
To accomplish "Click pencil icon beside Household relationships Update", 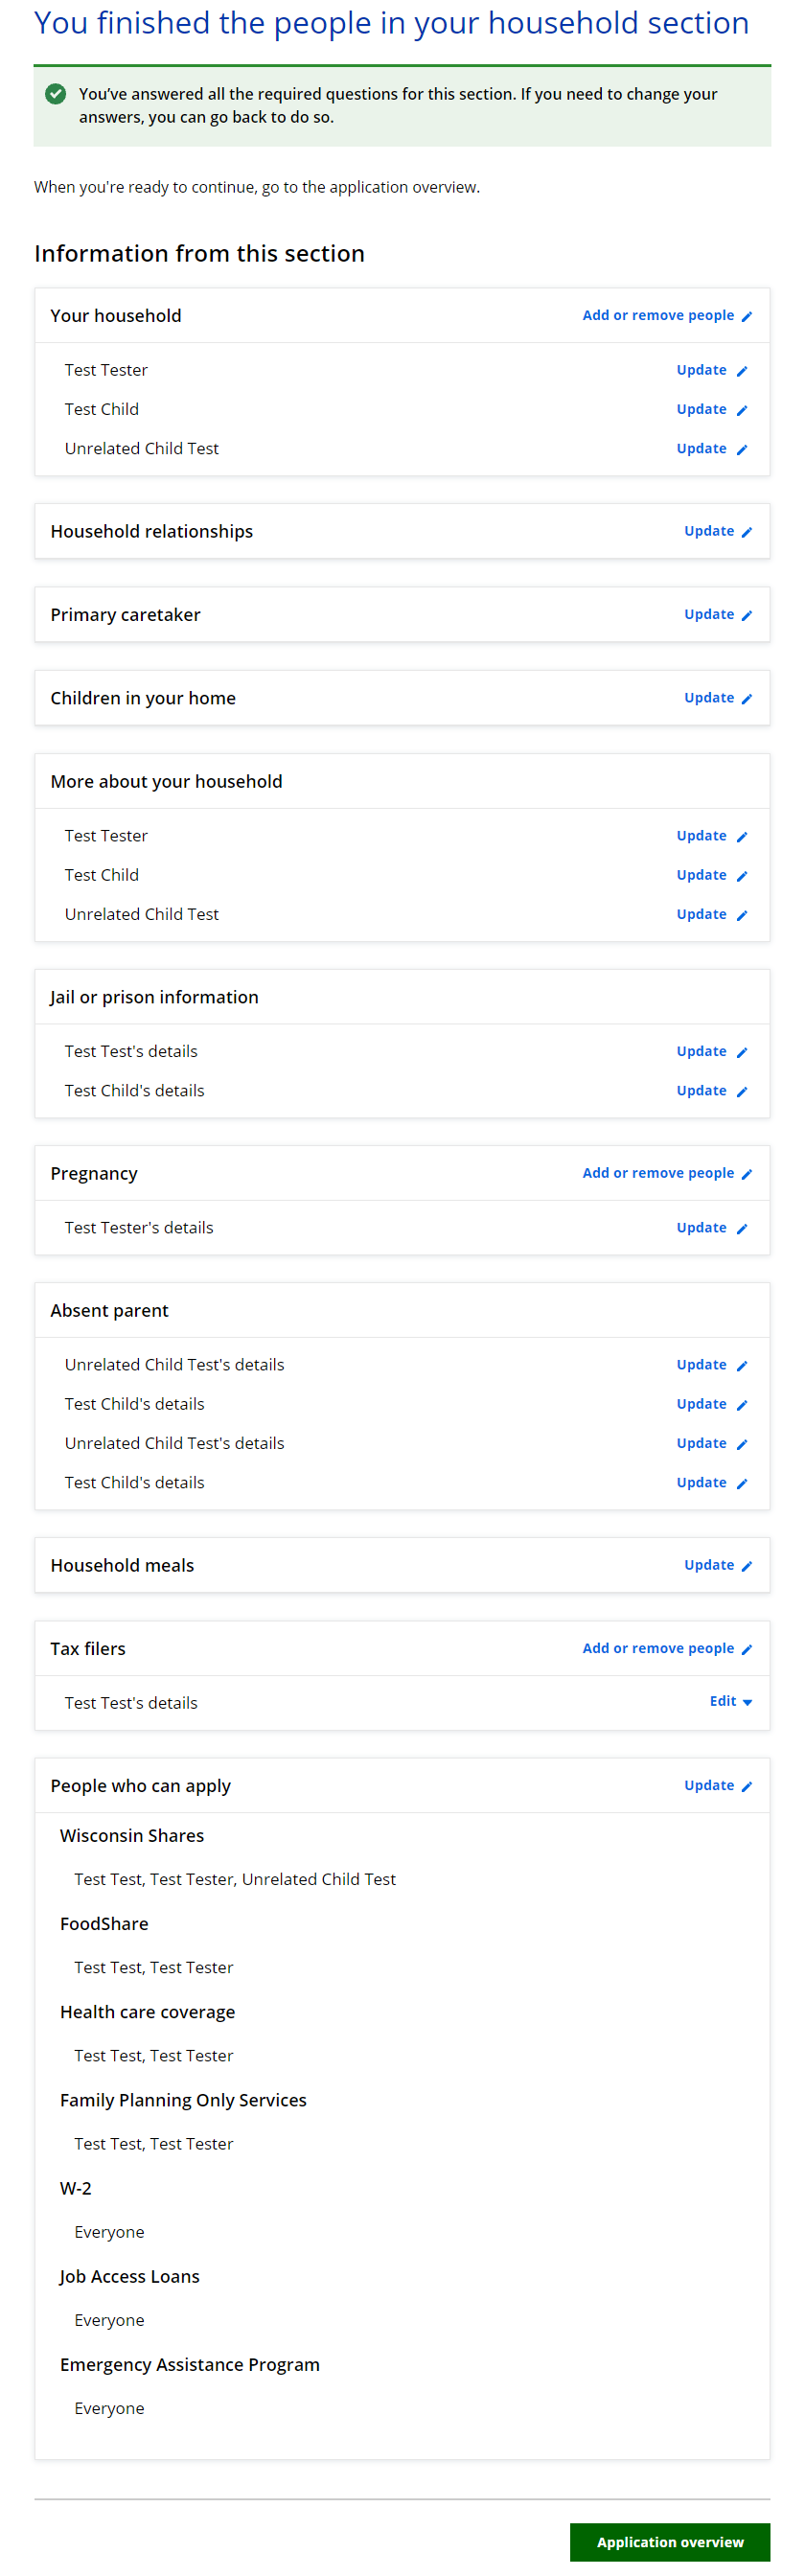I will click(x=747, y=532).
